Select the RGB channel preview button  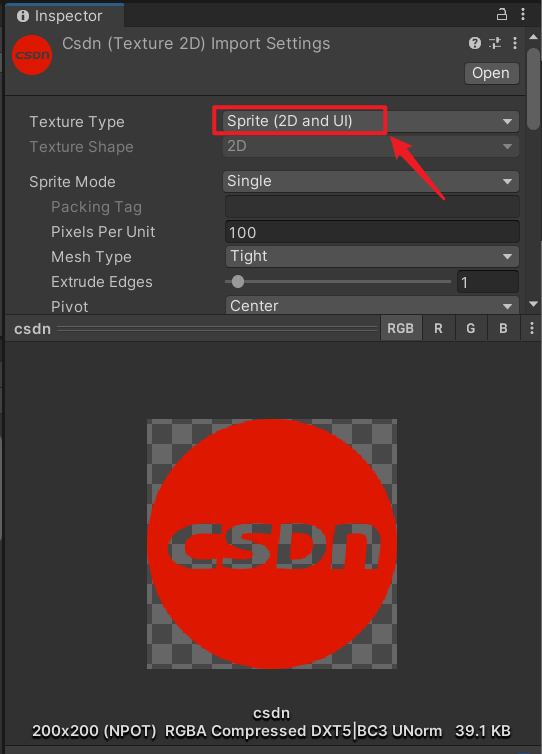[401, 328]
